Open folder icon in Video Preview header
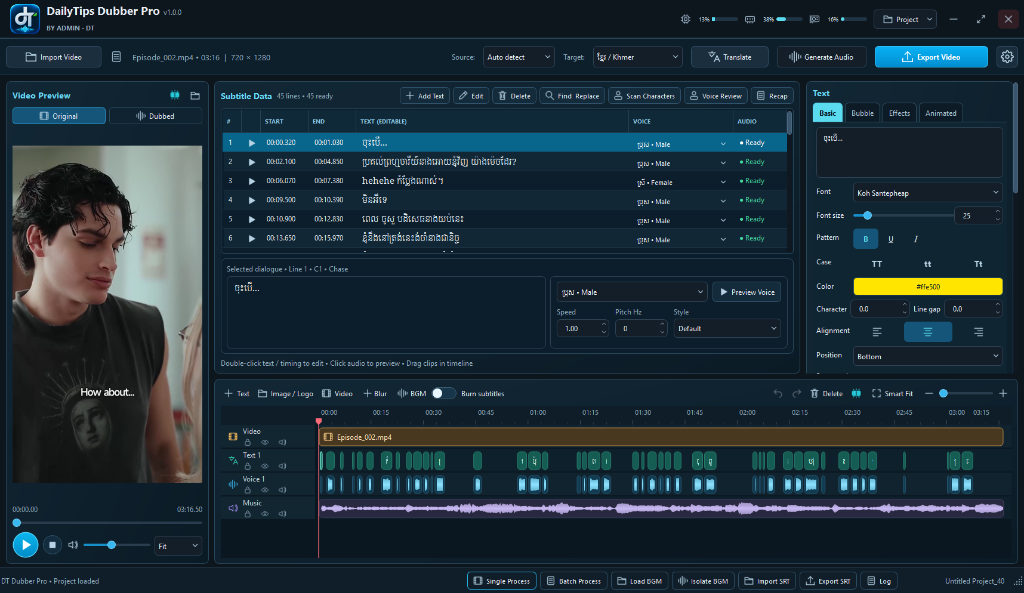The height and width of the screenshot is (593, 1024). pyautogui.click(x=195, y=95)
